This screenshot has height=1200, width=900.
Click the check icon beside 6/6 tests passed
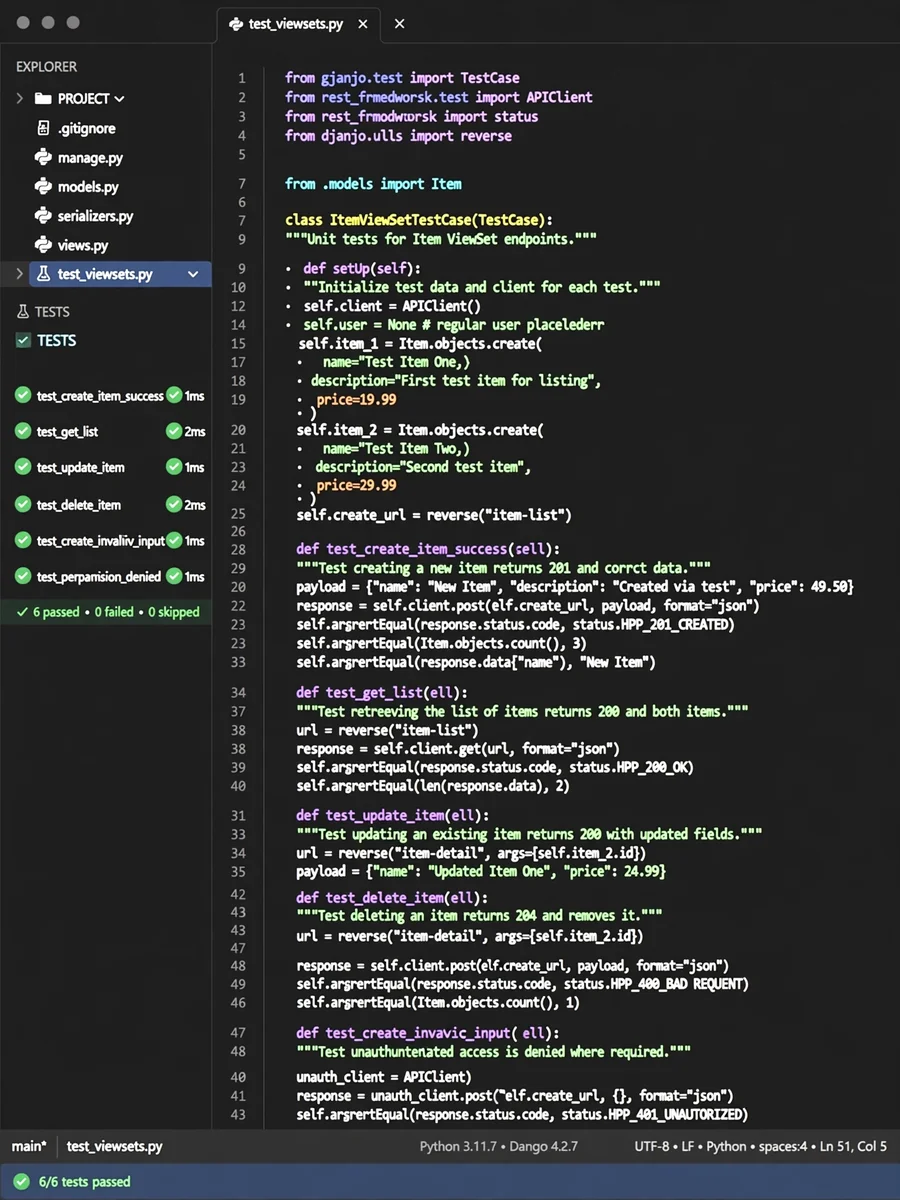pos(21,1182)
